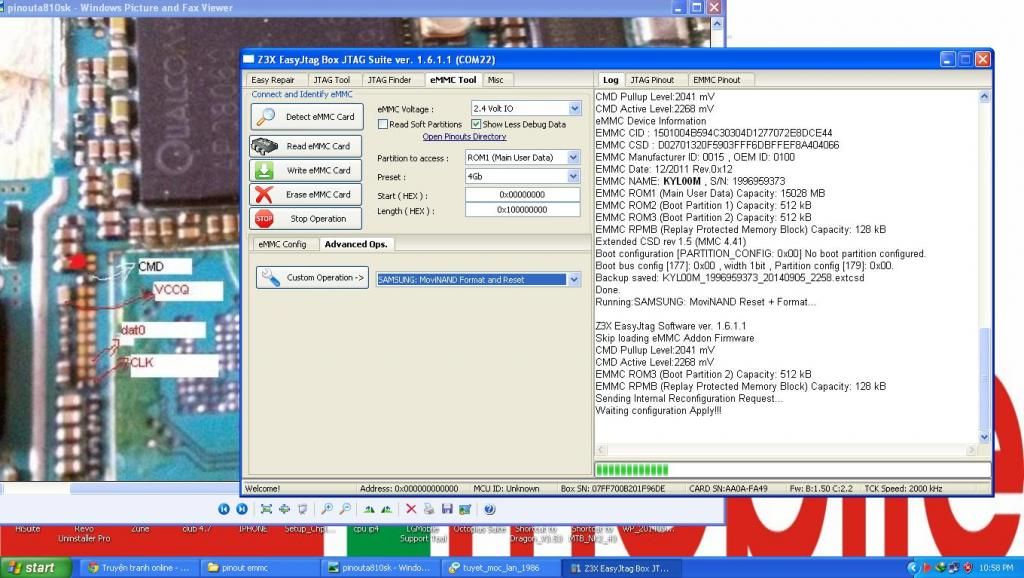Switch to tuyet_moc_lan_1986 taskbar window
Viewport: 1024px width, 578px height.
point(502,568)
